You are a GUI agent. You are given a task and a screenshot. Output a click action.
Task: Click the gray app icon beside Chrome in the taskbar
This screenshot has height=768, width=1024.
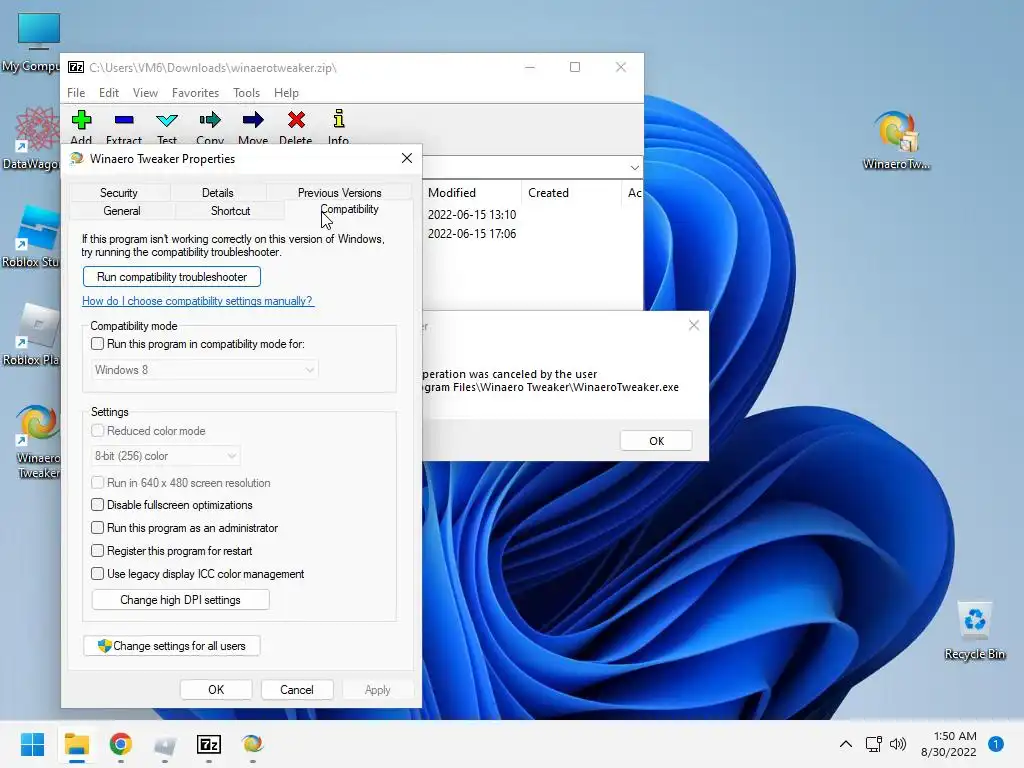point(165,744)
